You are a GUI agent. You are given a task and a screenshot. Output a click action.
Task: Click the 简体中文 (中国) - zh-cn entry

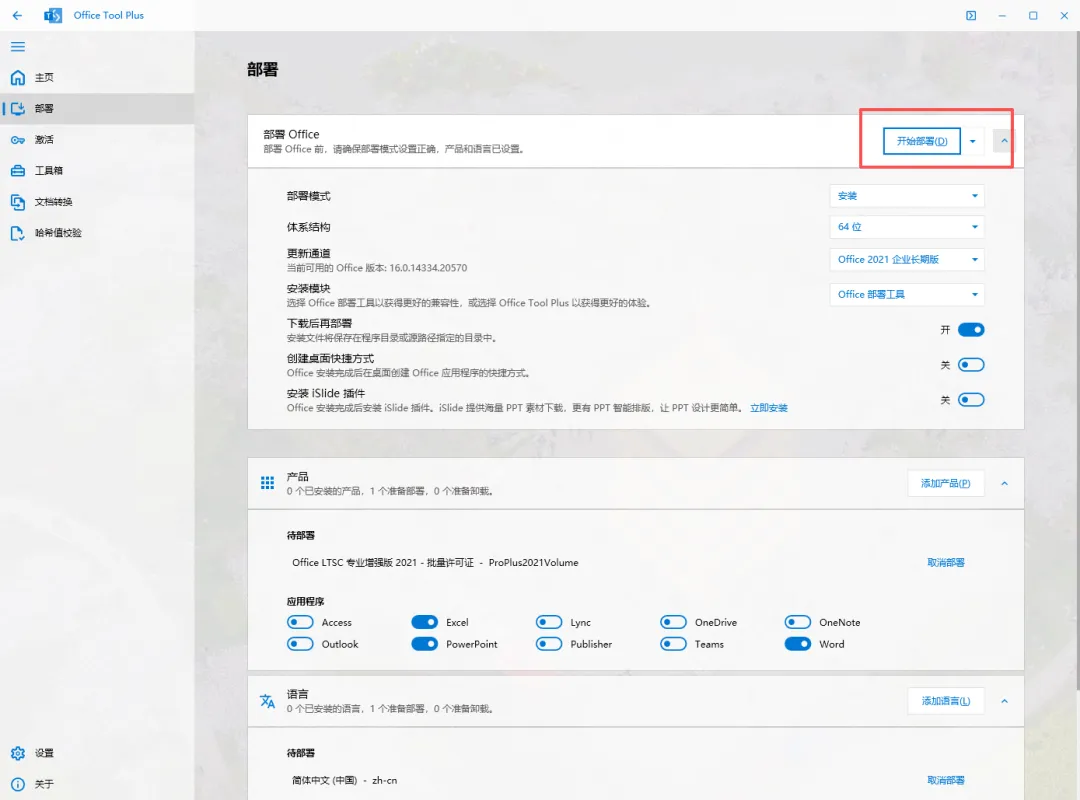(x=344, y=781)
